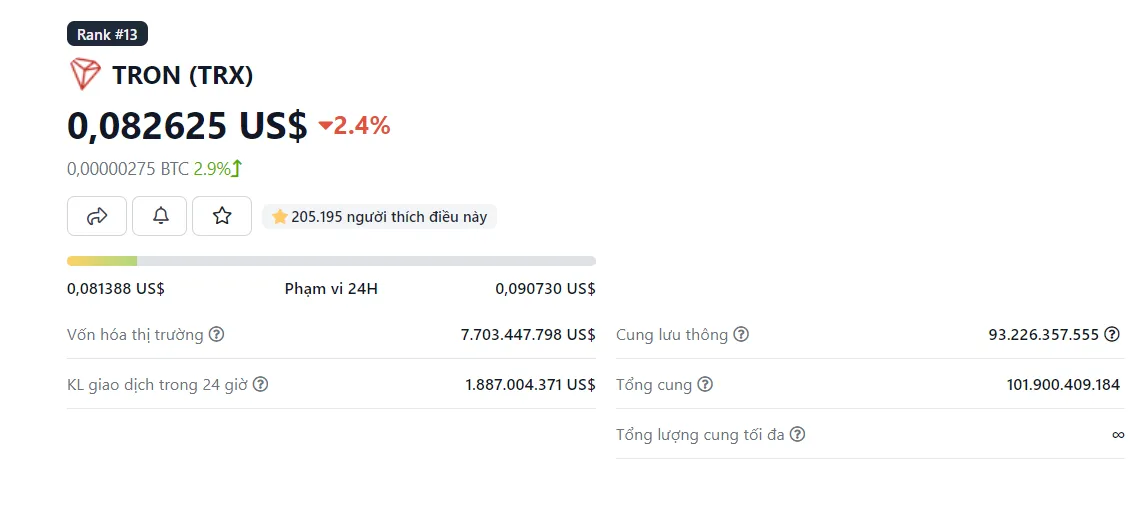The height and width of the screenshot is (516, 1142).
Task: Click the 24H price range bar
Action: click(x=331, y=261)
